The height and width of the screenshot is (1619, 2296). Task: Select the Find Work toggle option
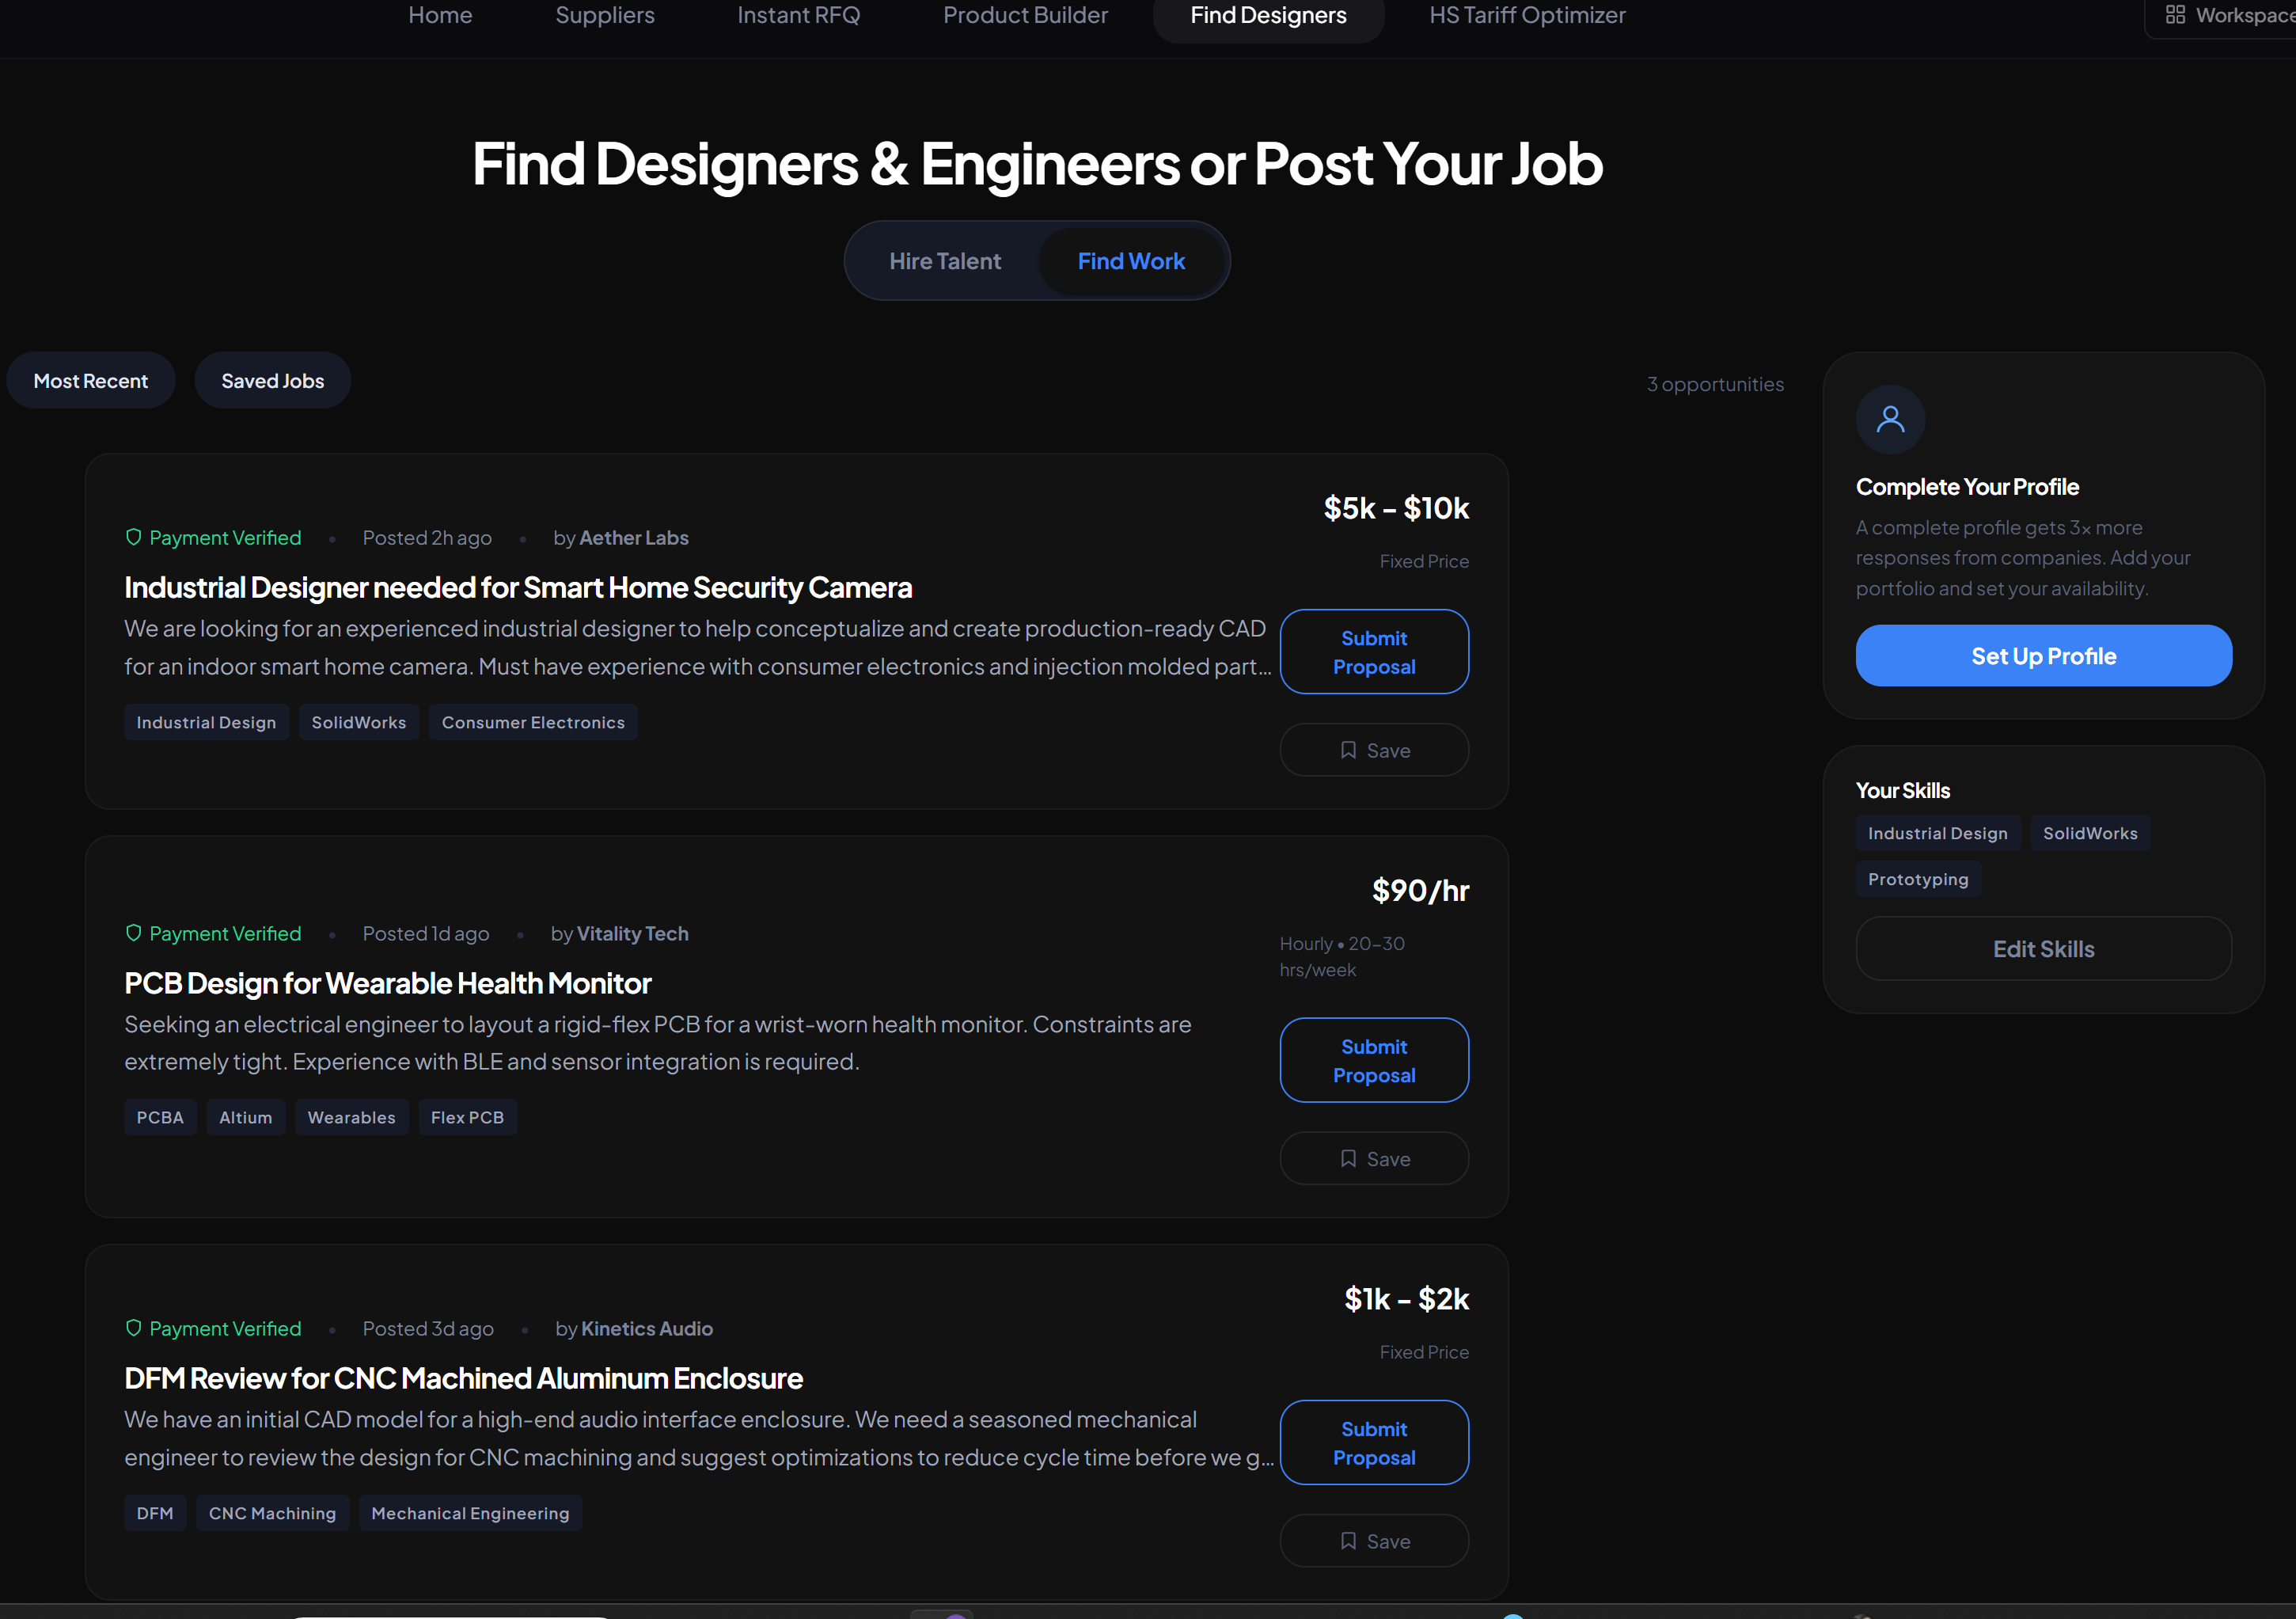(1131, 260)
